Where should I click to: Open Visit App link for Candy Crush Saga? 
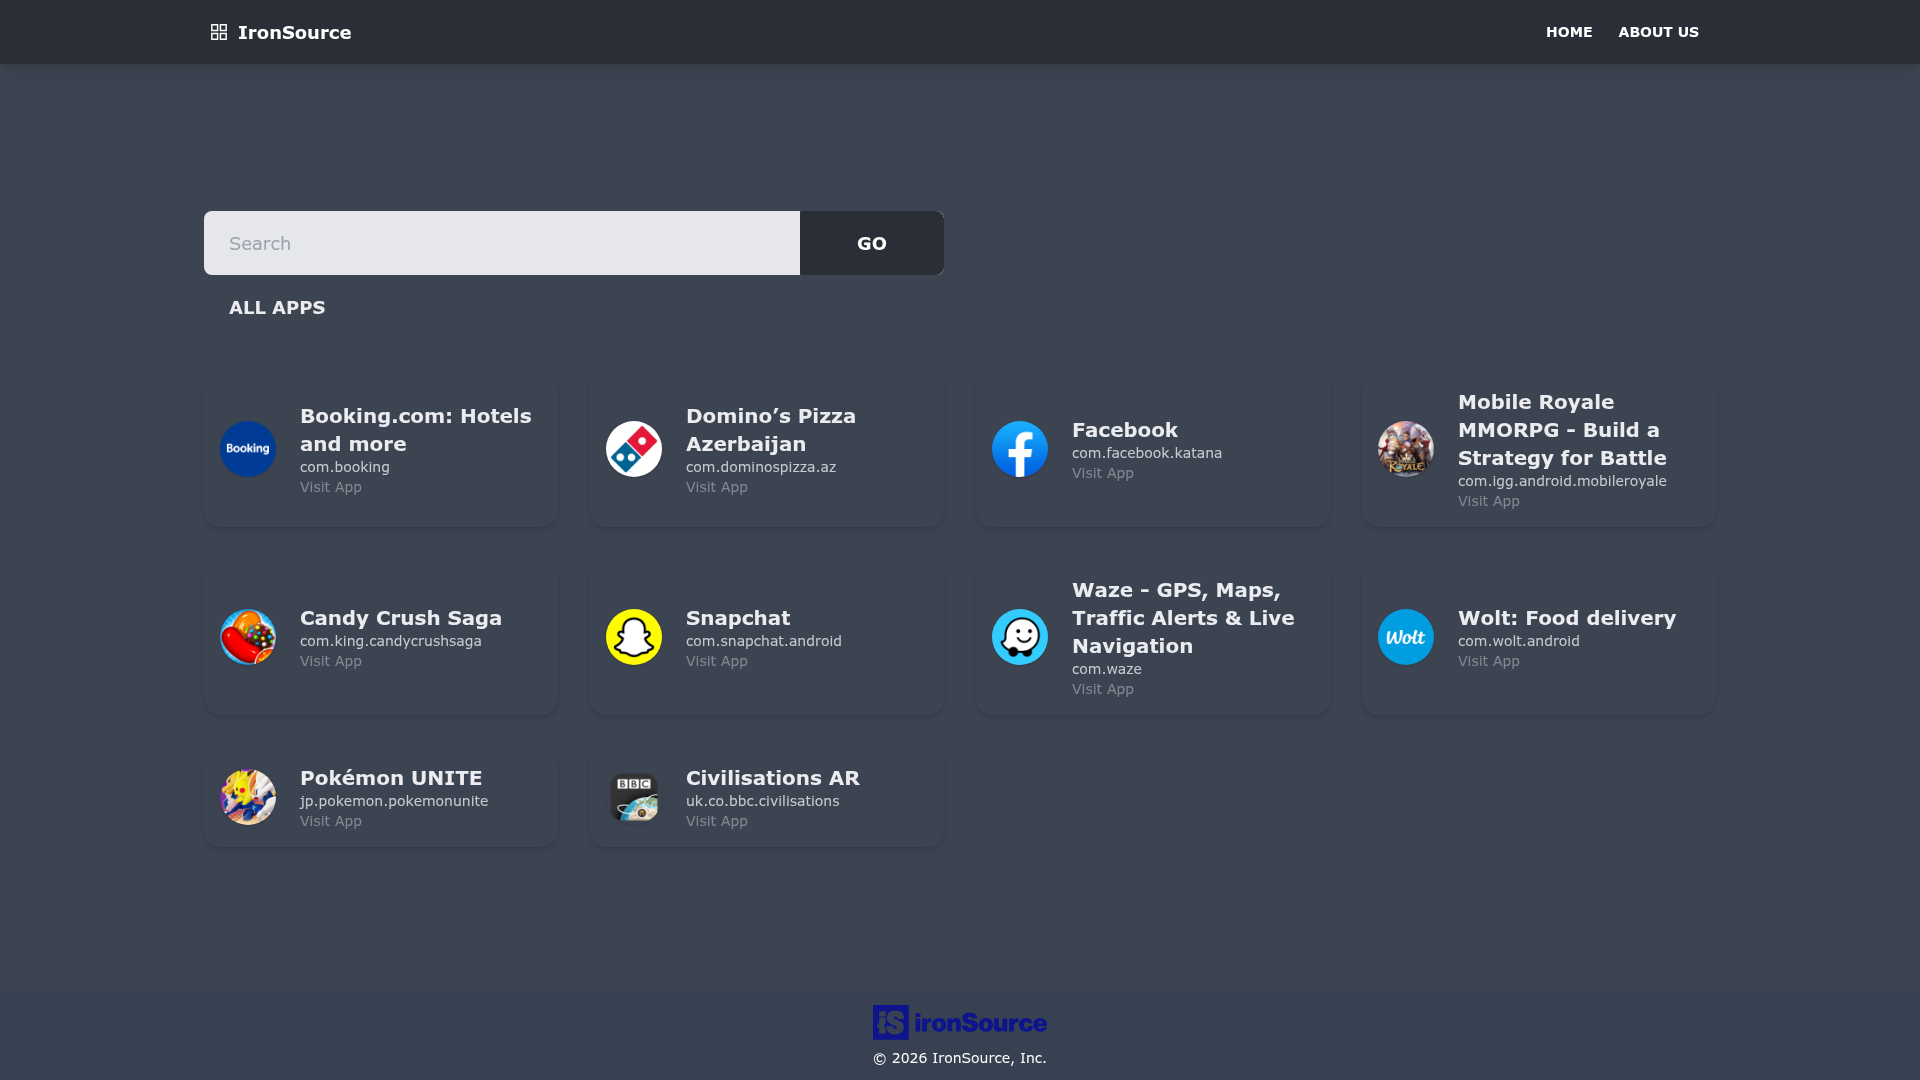click(331, 661)
